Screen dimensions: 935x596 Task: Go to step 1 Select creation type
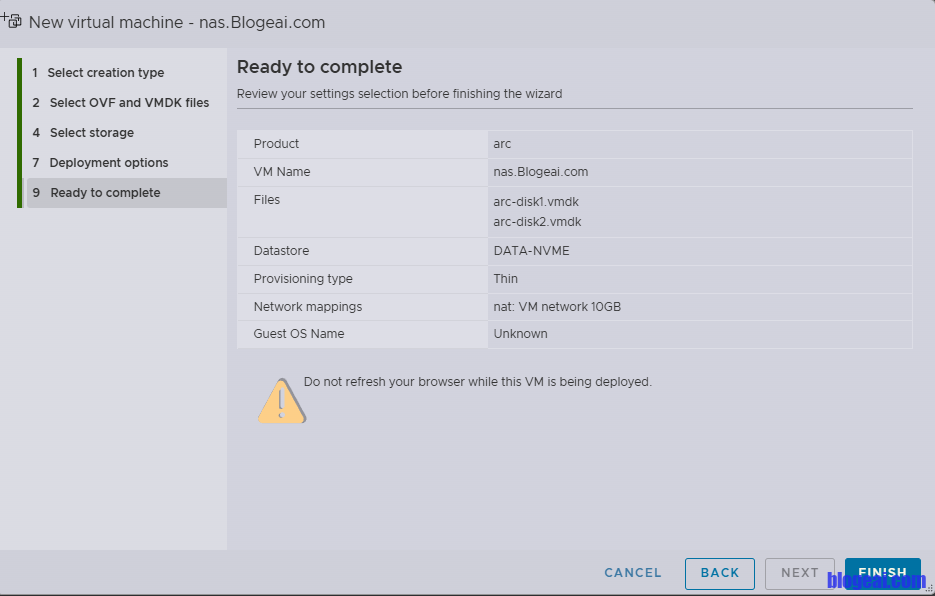click(x=106, y=73)
